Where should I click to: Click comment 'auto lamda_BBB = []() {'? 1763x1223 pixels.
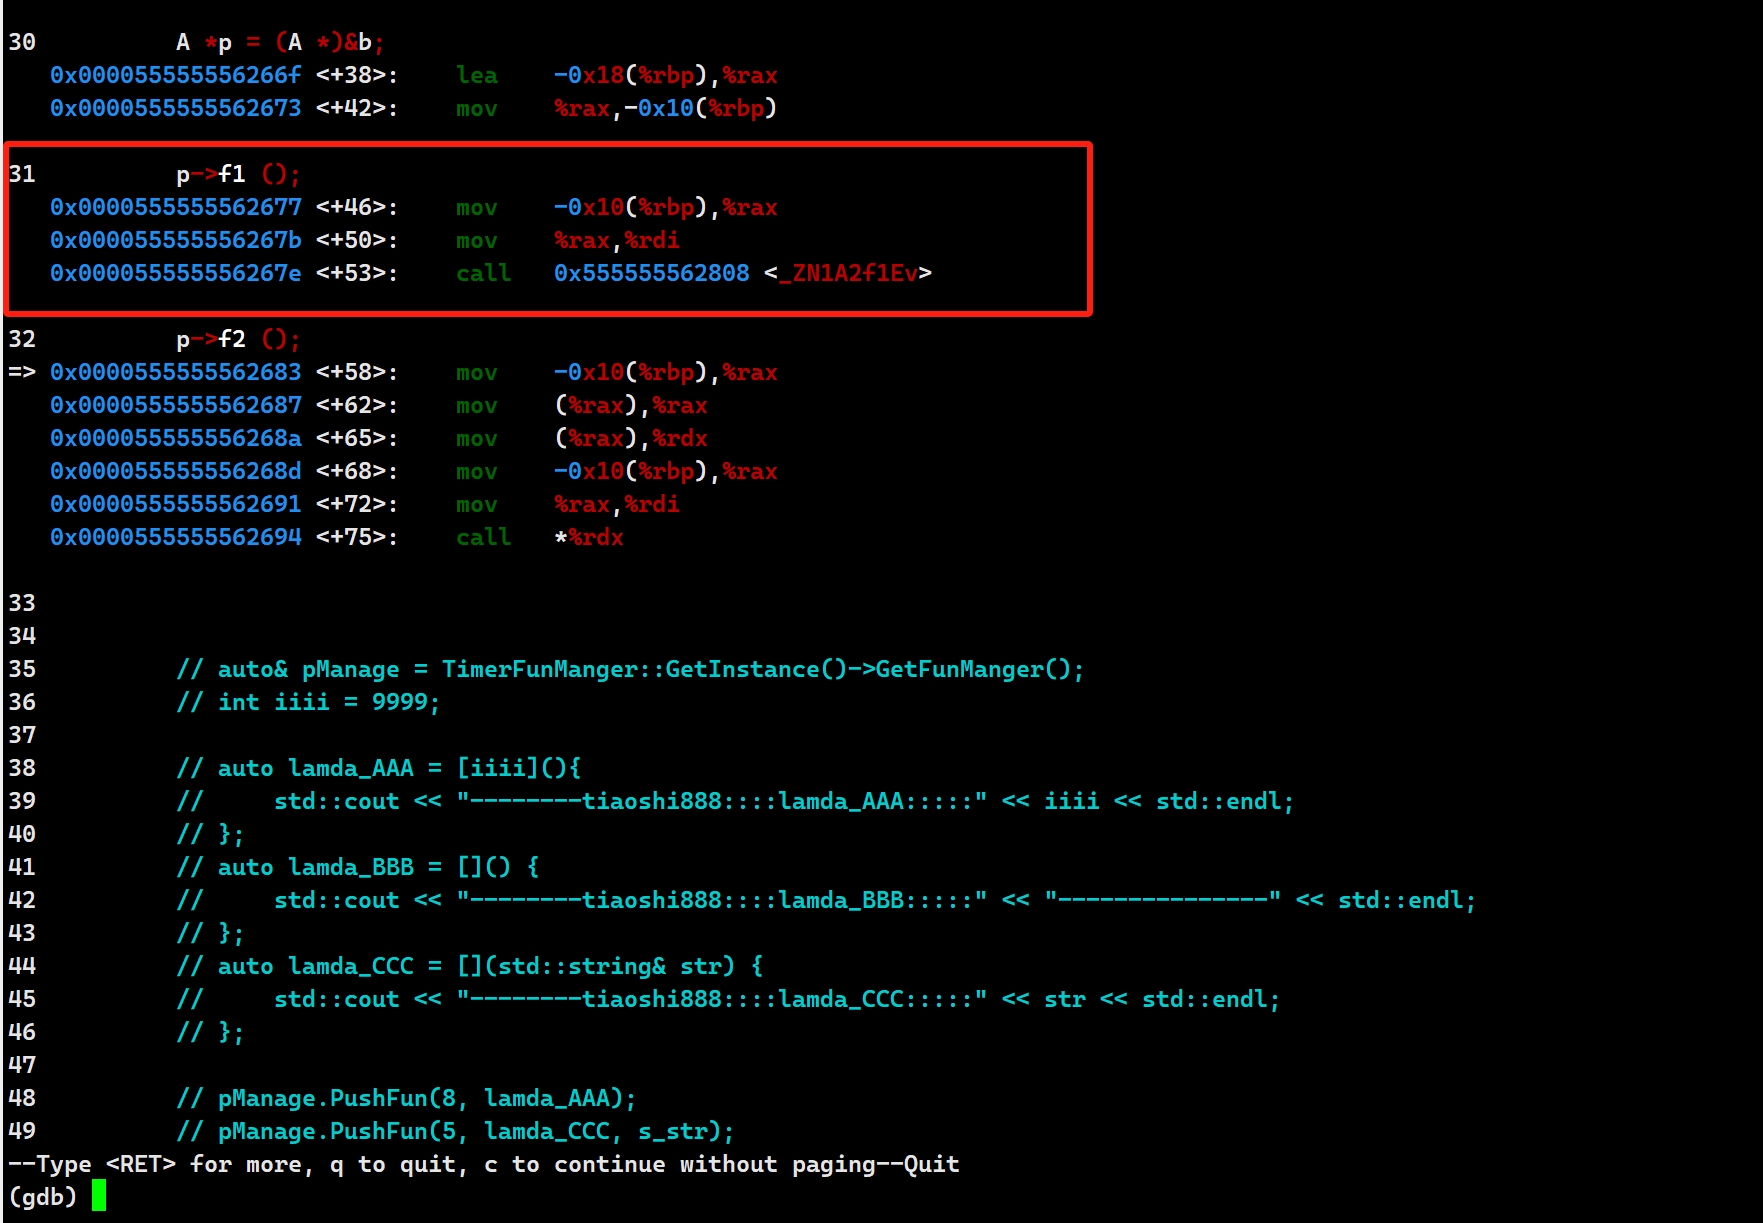click(358, 867)
